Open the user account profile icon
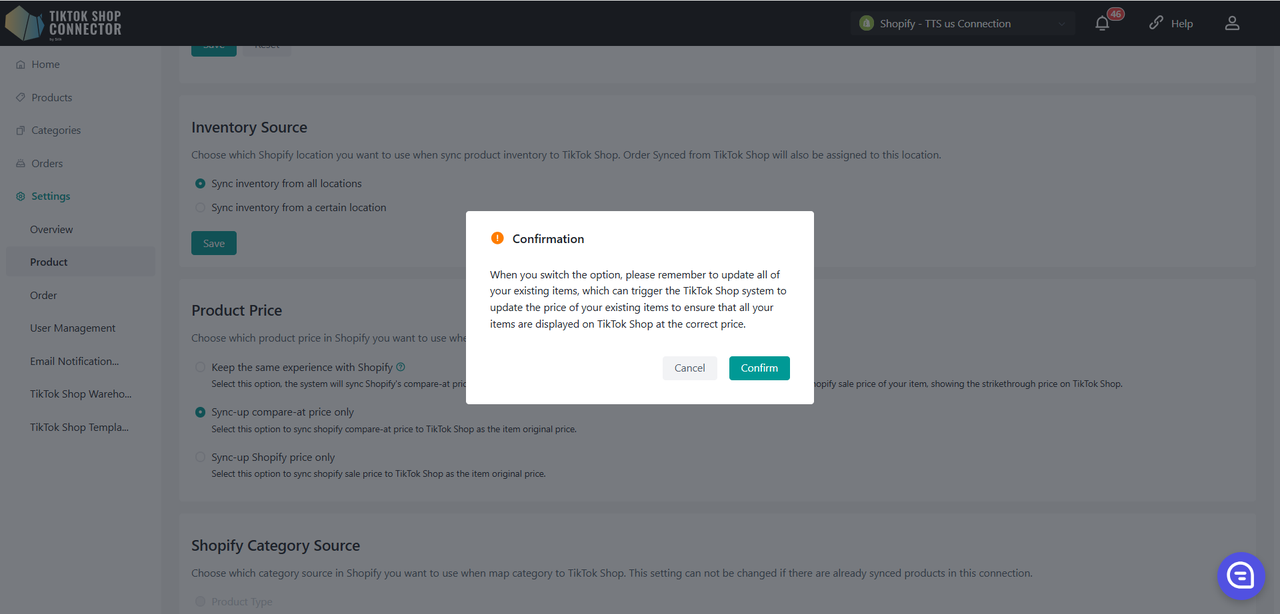The image size is (1280, 614). [x=1232, y=23]
